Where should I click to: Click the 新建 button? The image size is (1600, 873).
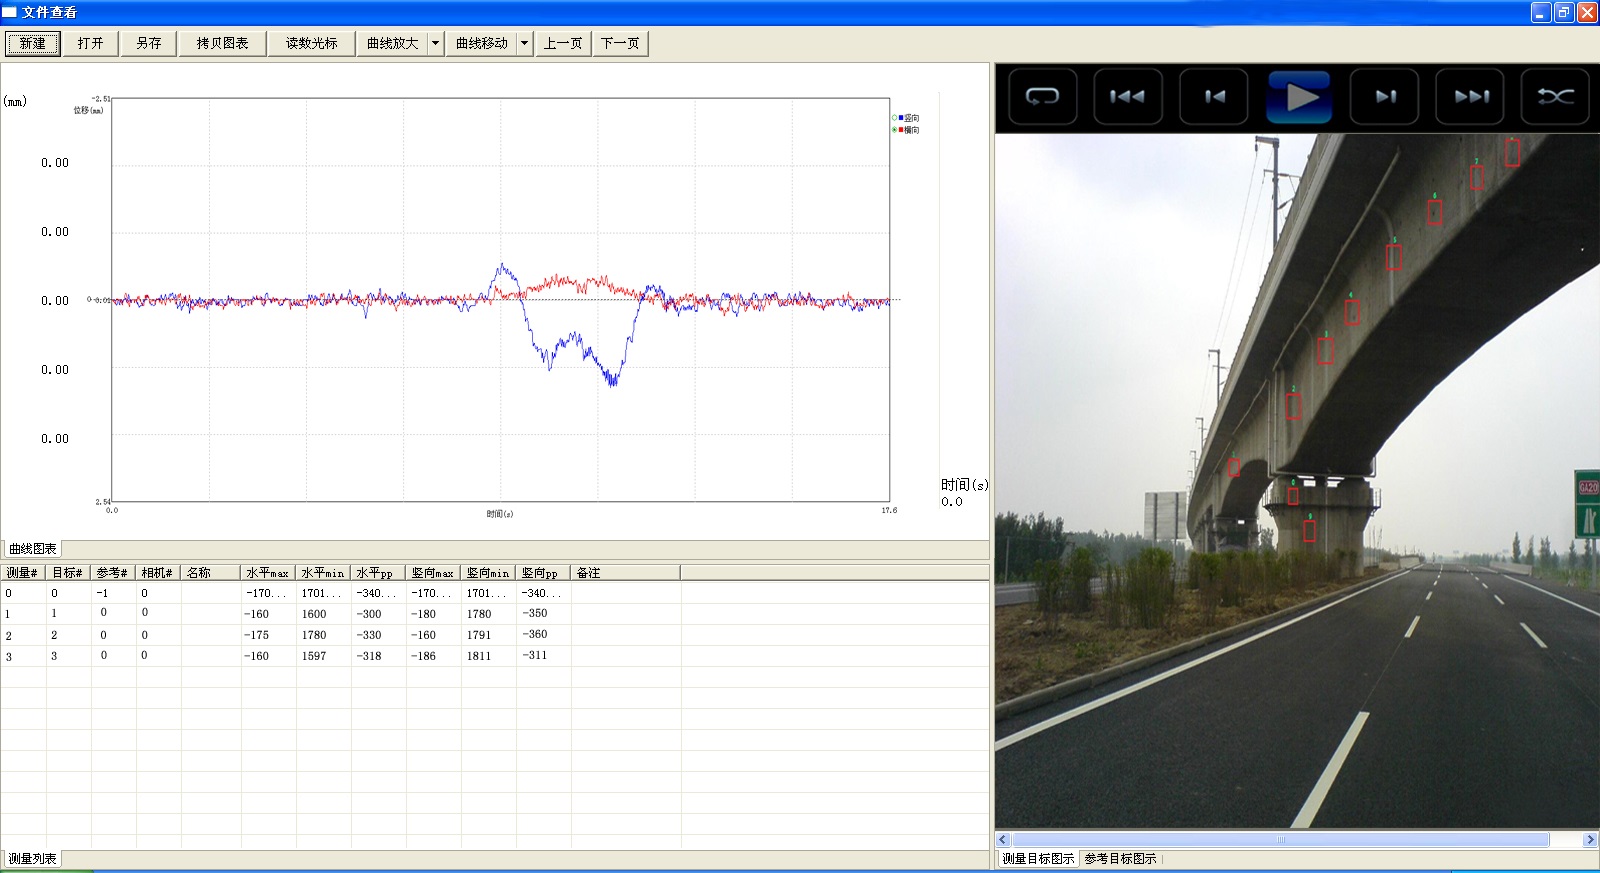pos(33,43)
